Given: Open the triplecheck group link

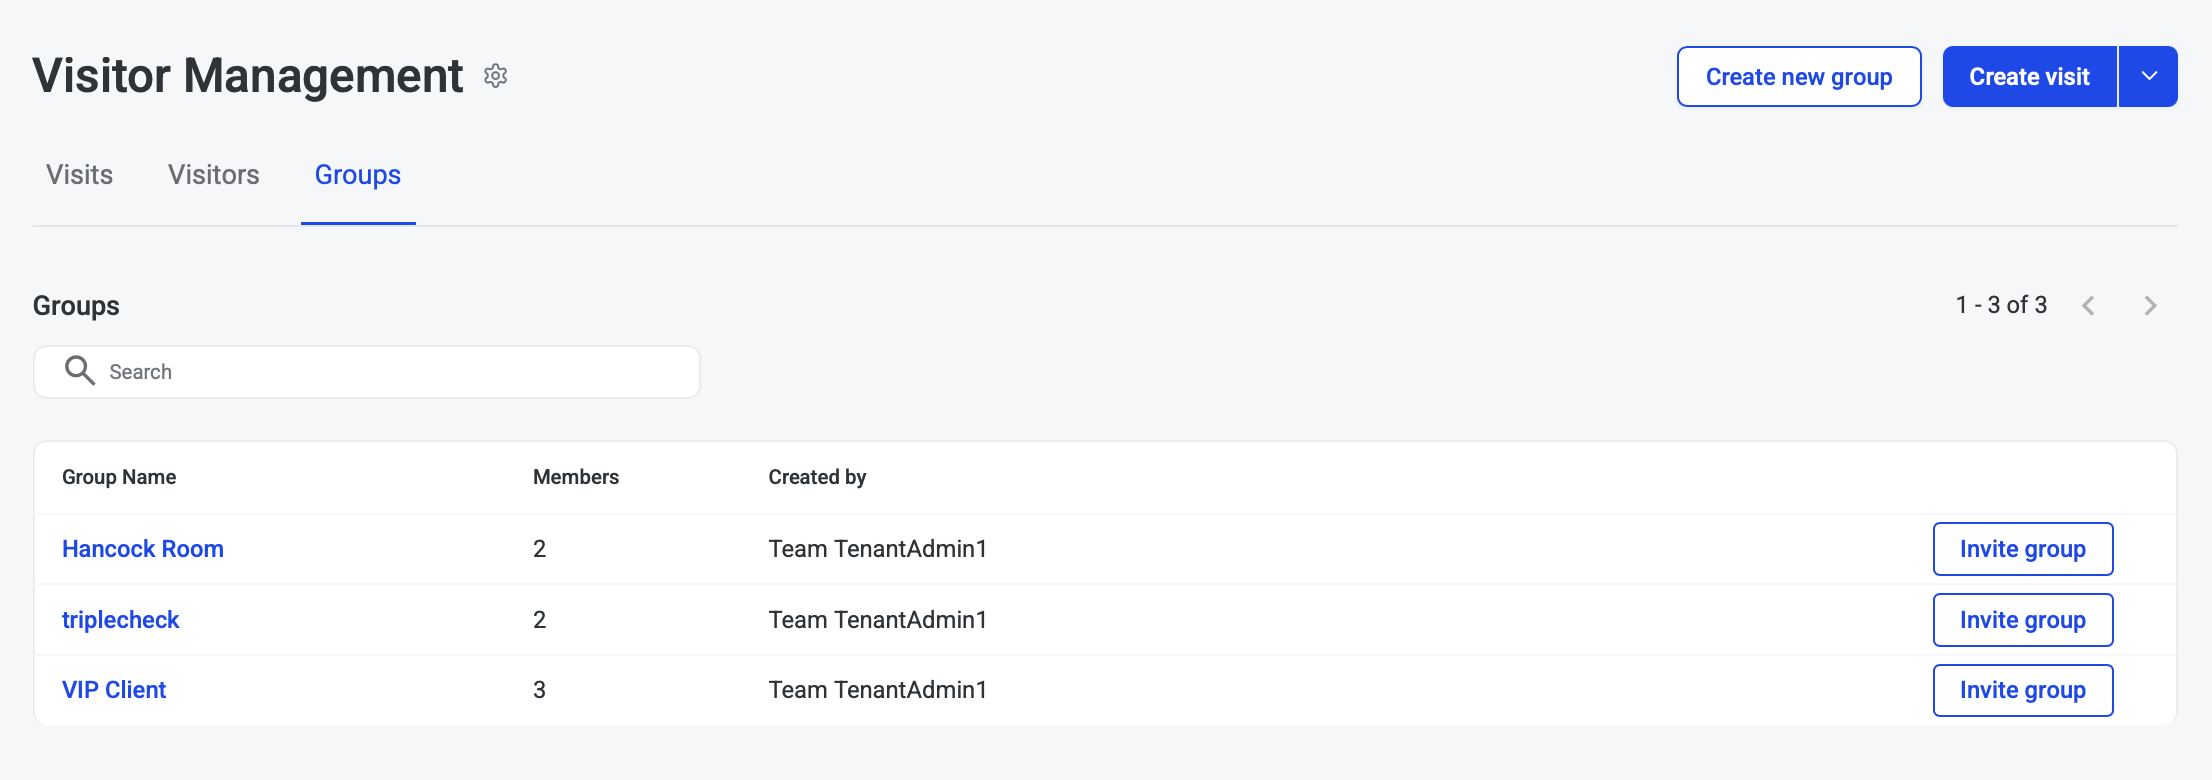Looking at the screenshot, I should [x=120, y=620].
